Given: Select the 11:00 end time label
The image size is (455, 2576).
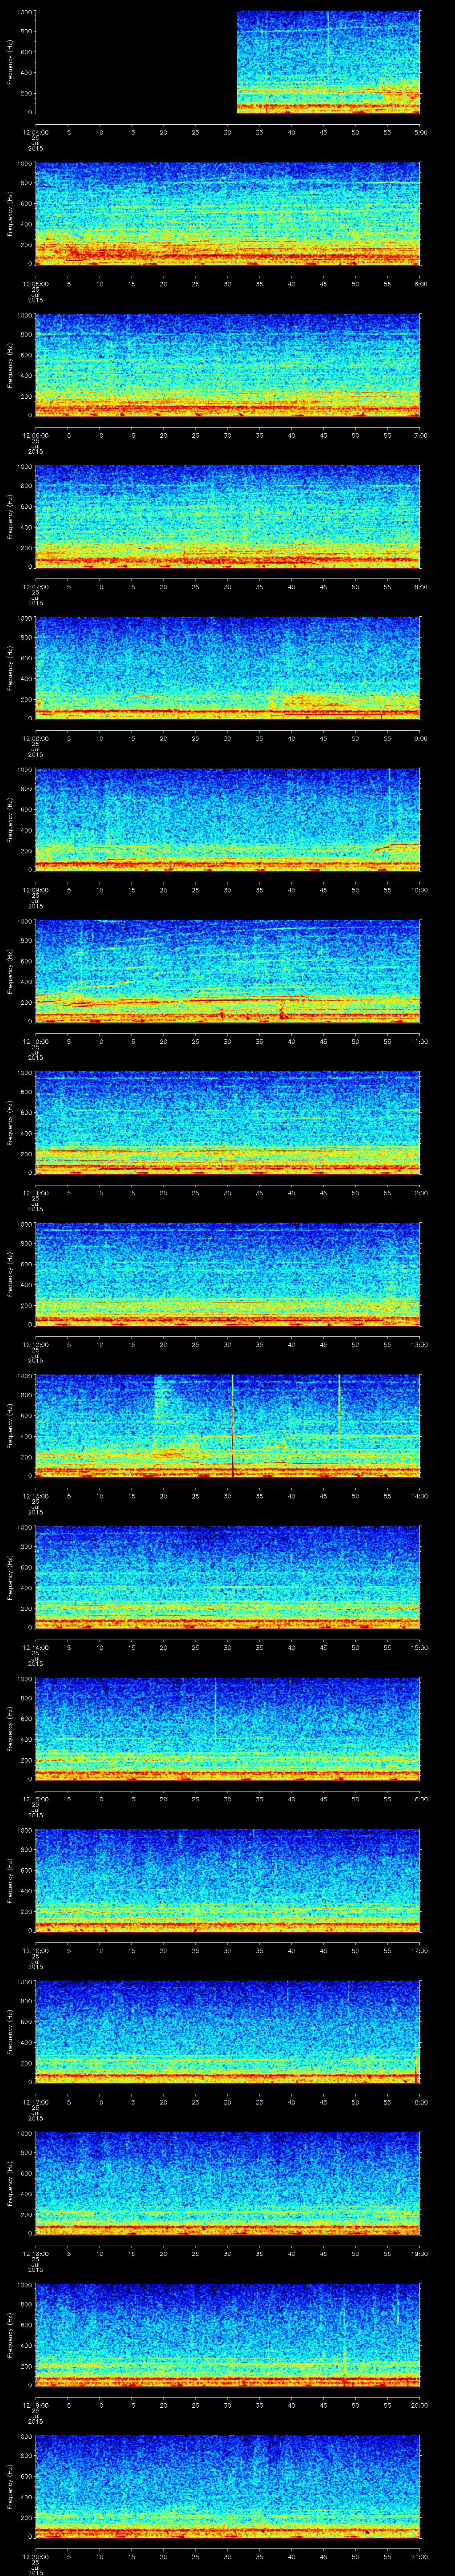Looking at the screenshot, I should click(x=420, y=1041).
